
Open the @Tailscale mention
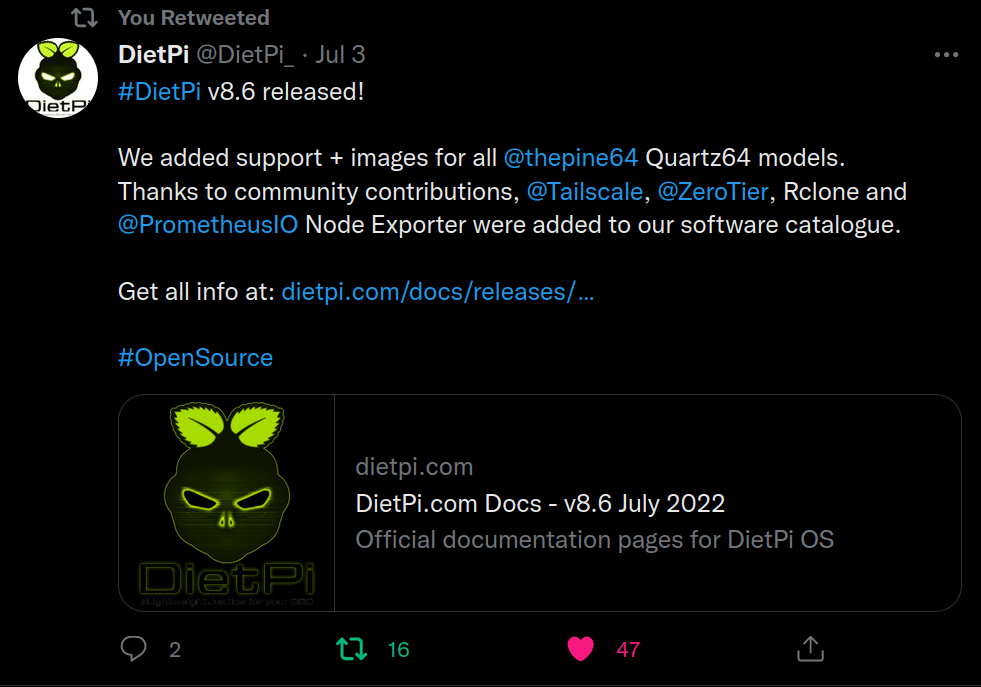[x=584, y=191]
